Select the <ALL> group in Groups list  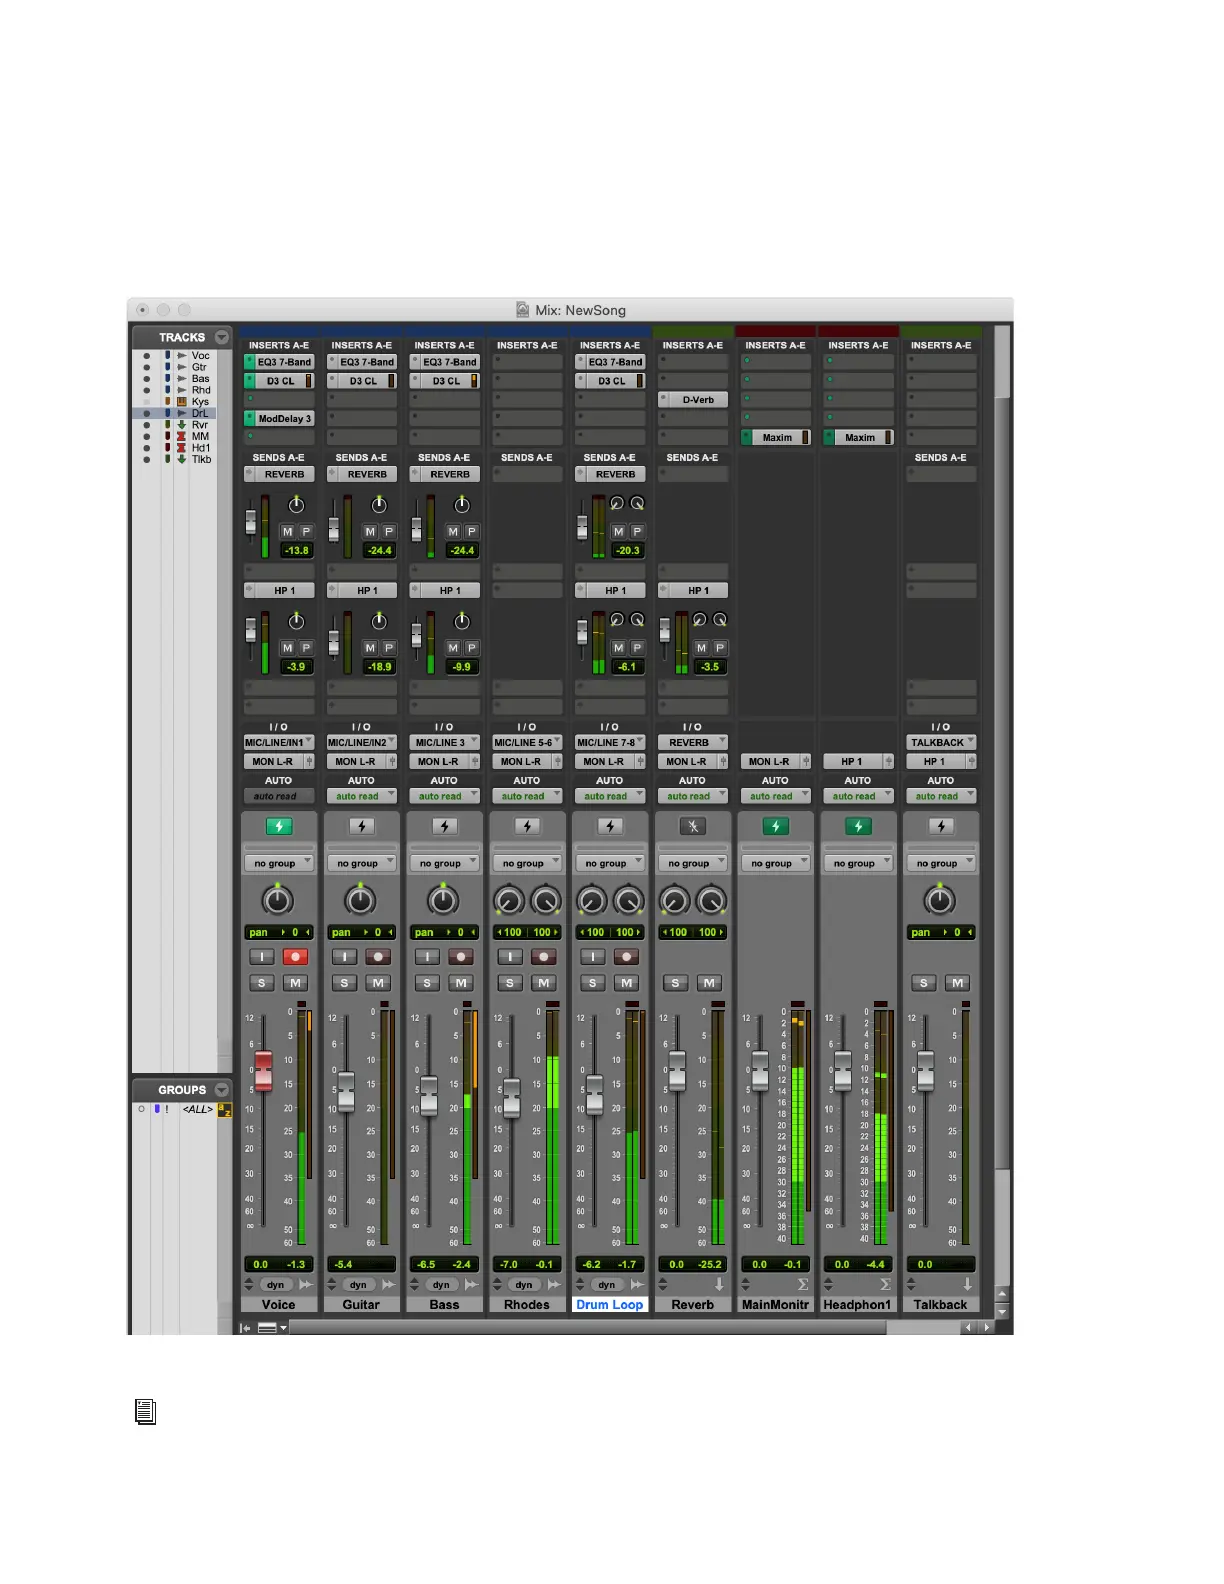coord(197,1109)
